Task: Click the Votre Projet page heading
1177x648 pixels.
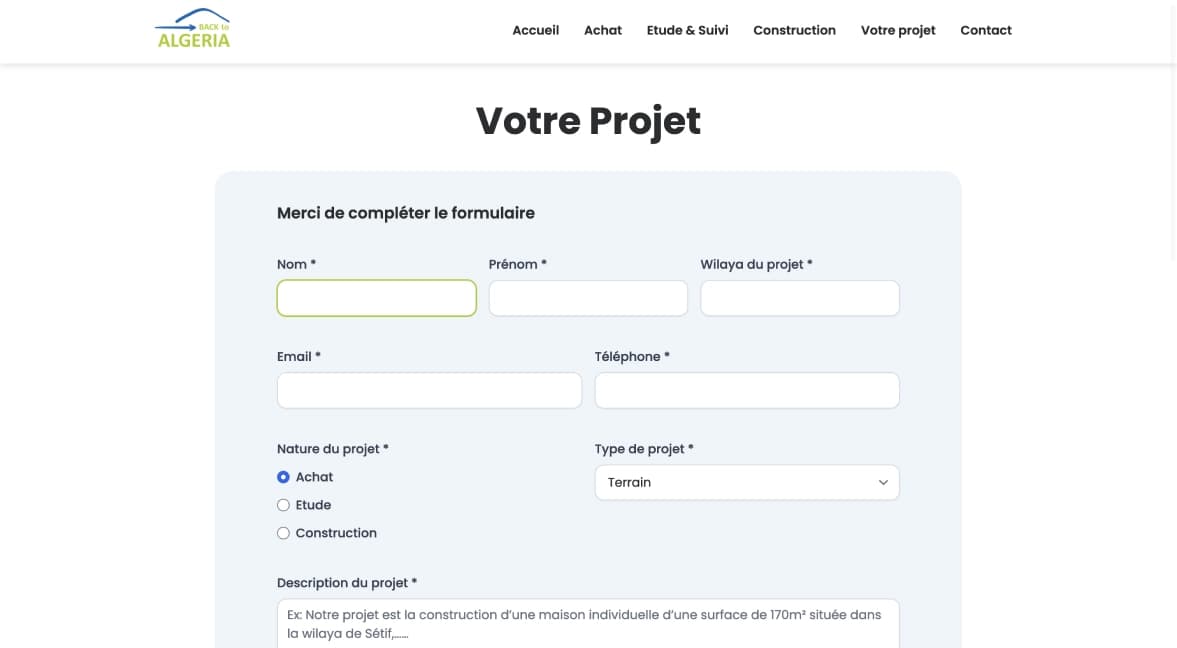Action: click(588, 121)
